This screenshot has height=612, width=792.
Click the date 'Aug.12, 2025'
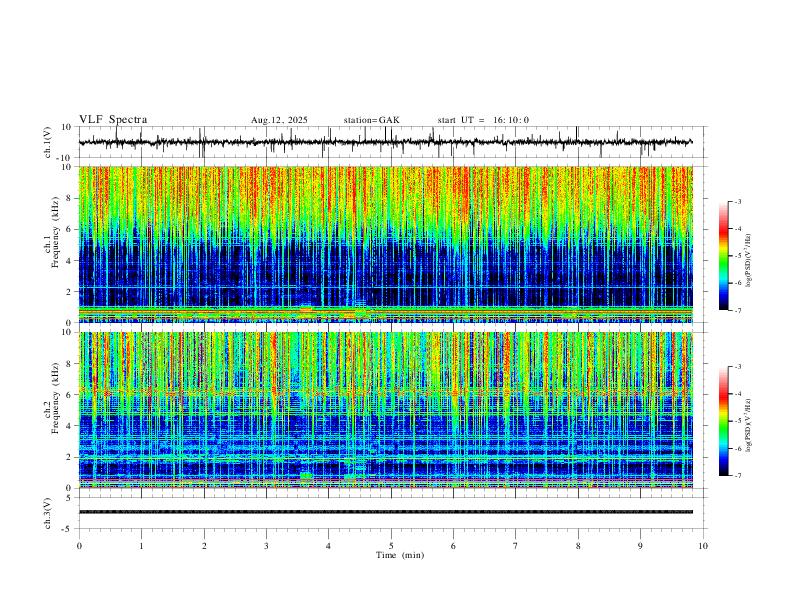(x=279, y=120)
